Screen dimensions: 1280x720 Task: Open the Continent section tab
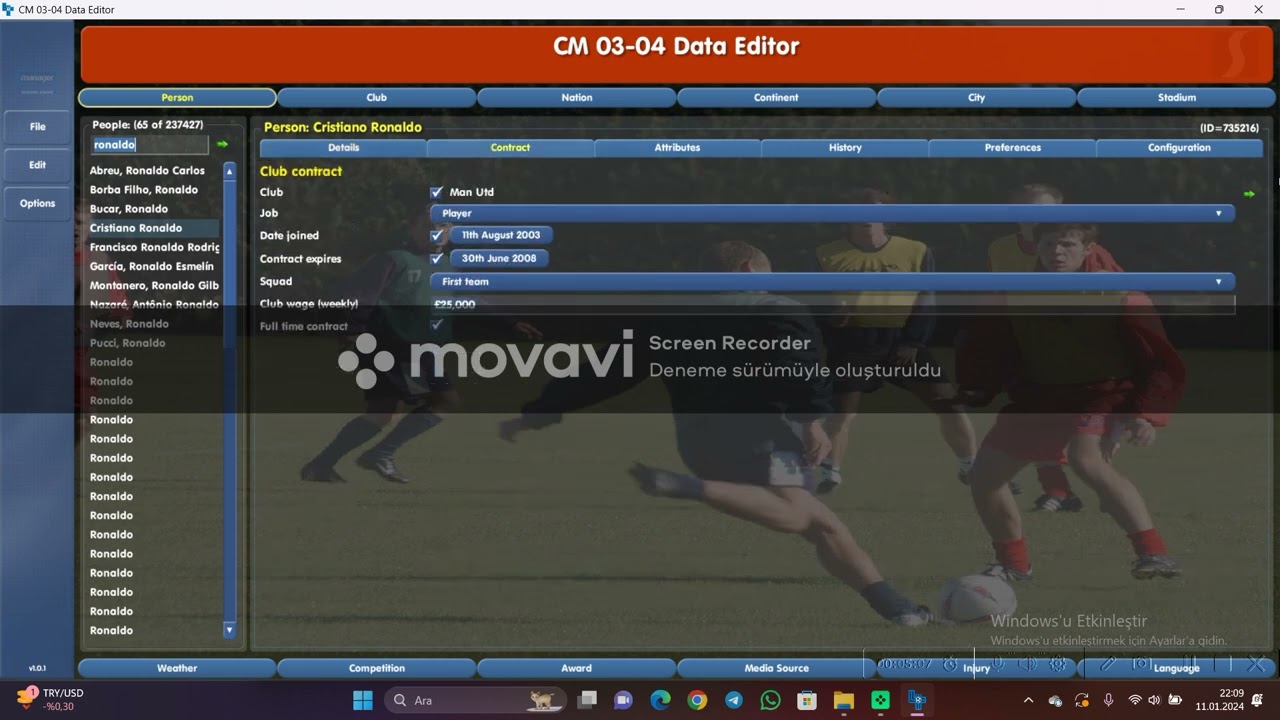pos(776,97)
